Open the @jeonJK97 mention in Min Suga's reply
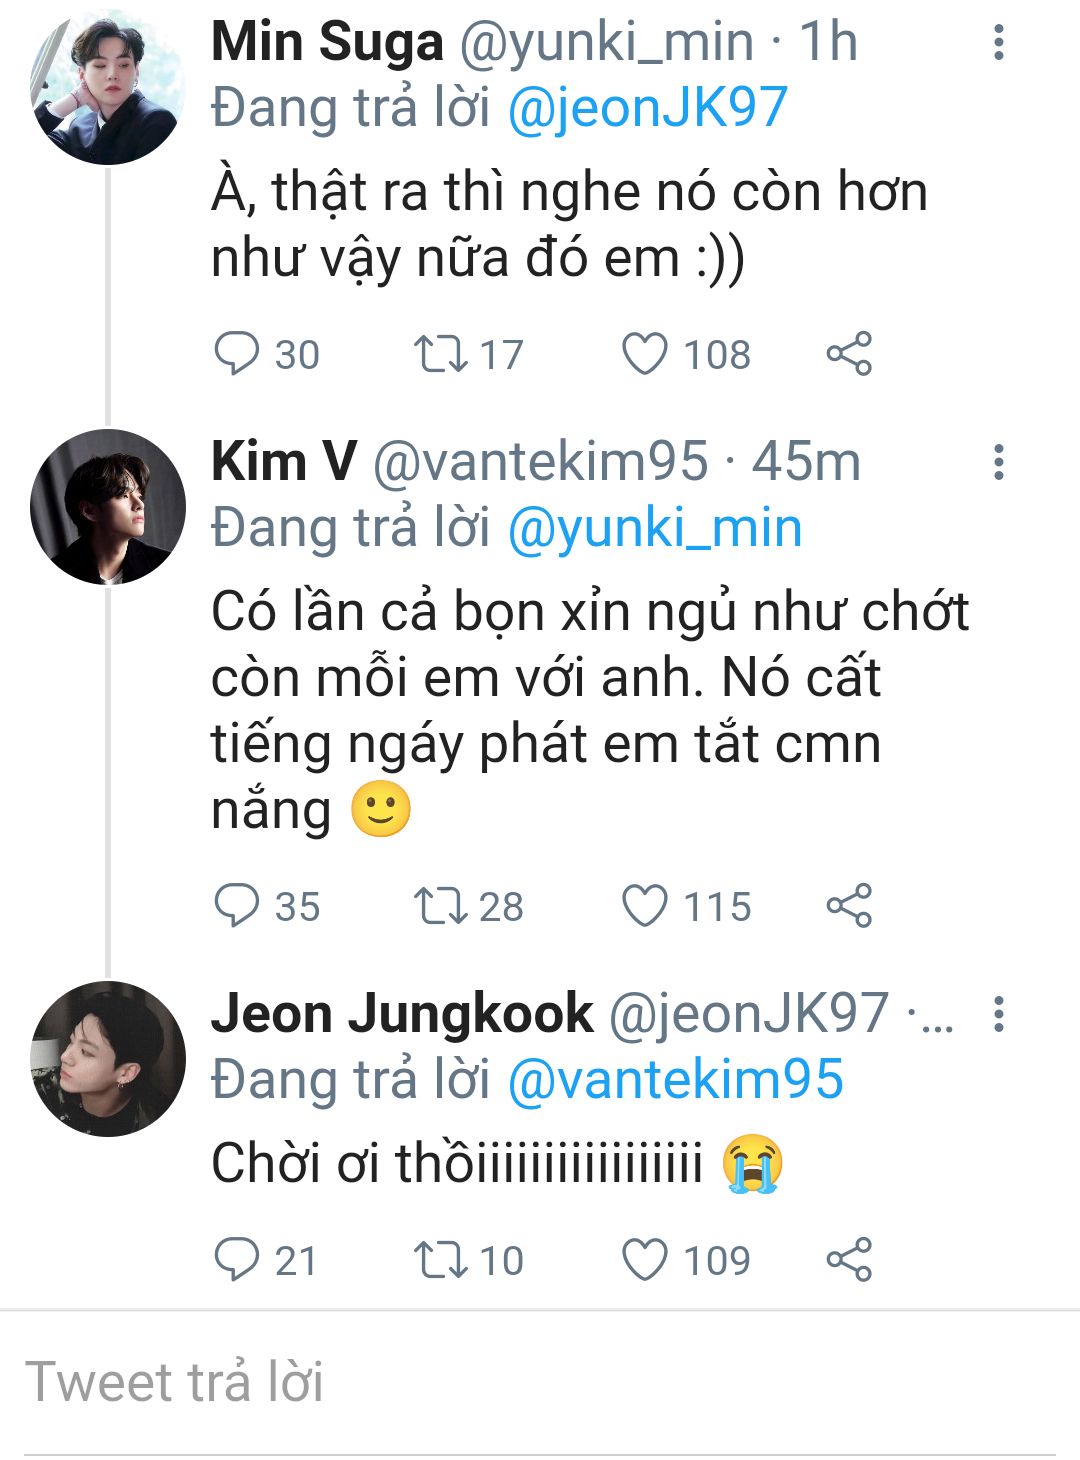 [647, 108]
